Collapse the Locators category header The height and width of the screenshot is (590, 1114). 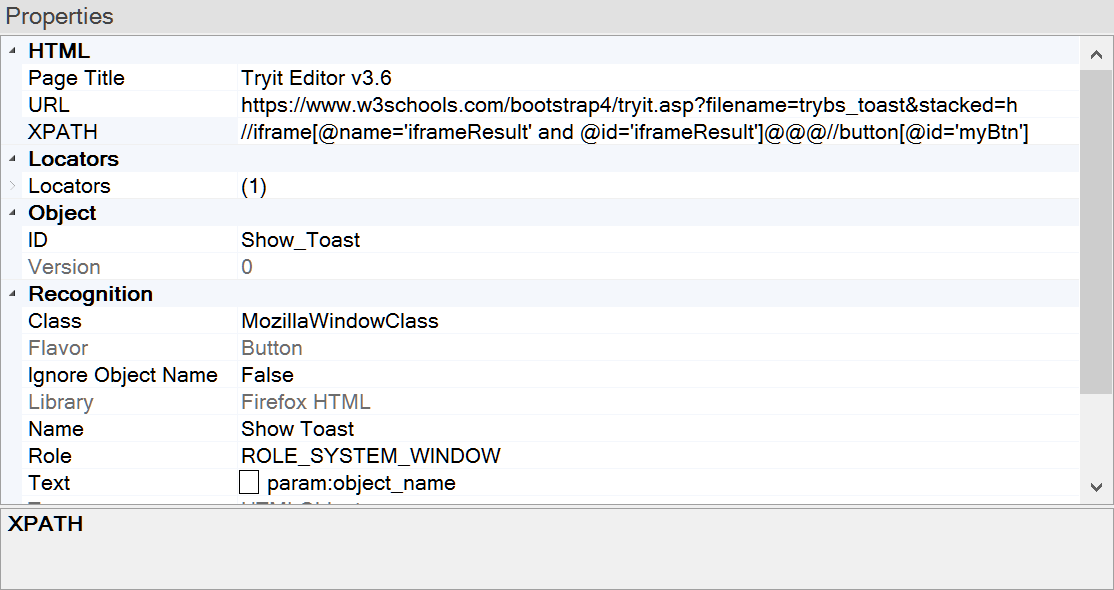[13, 159]
